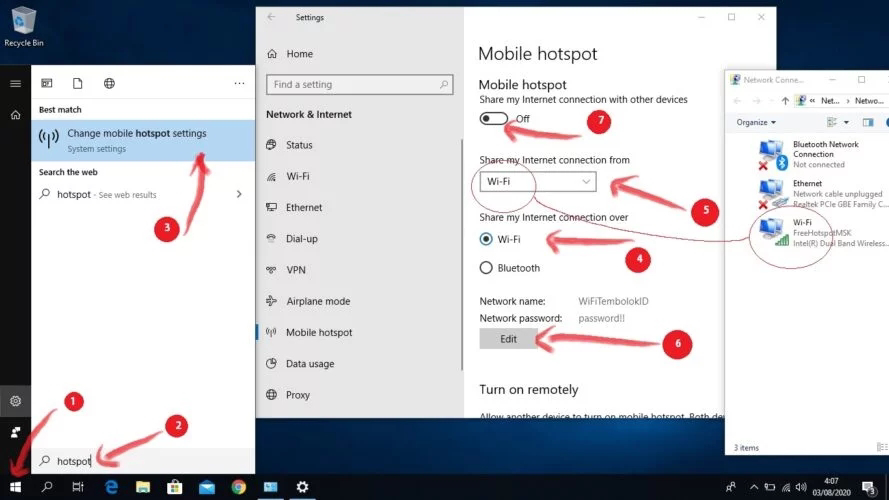Open taskbar search magnifier icon
Image resolution: width=889 pixels, height=500 pixels.
click(47, 487)
